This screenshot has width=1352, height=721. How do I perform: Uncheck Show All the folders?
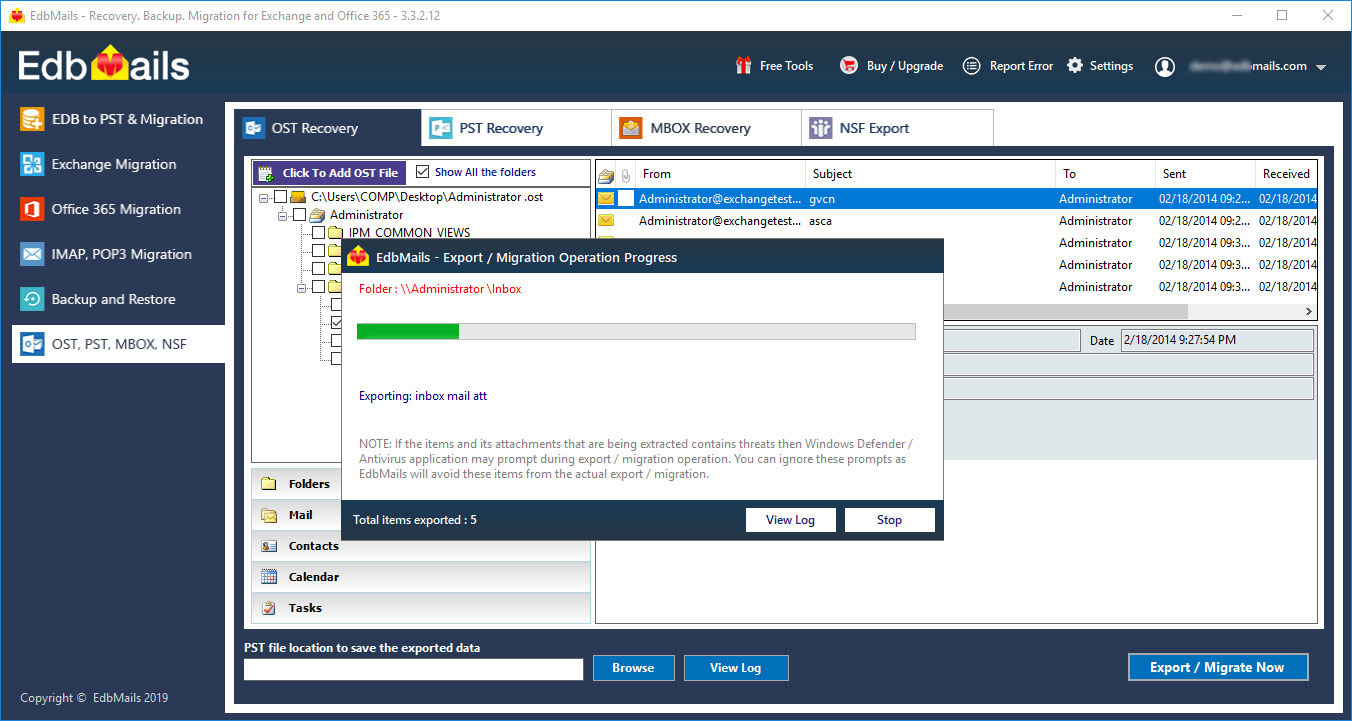click(422, 172)
